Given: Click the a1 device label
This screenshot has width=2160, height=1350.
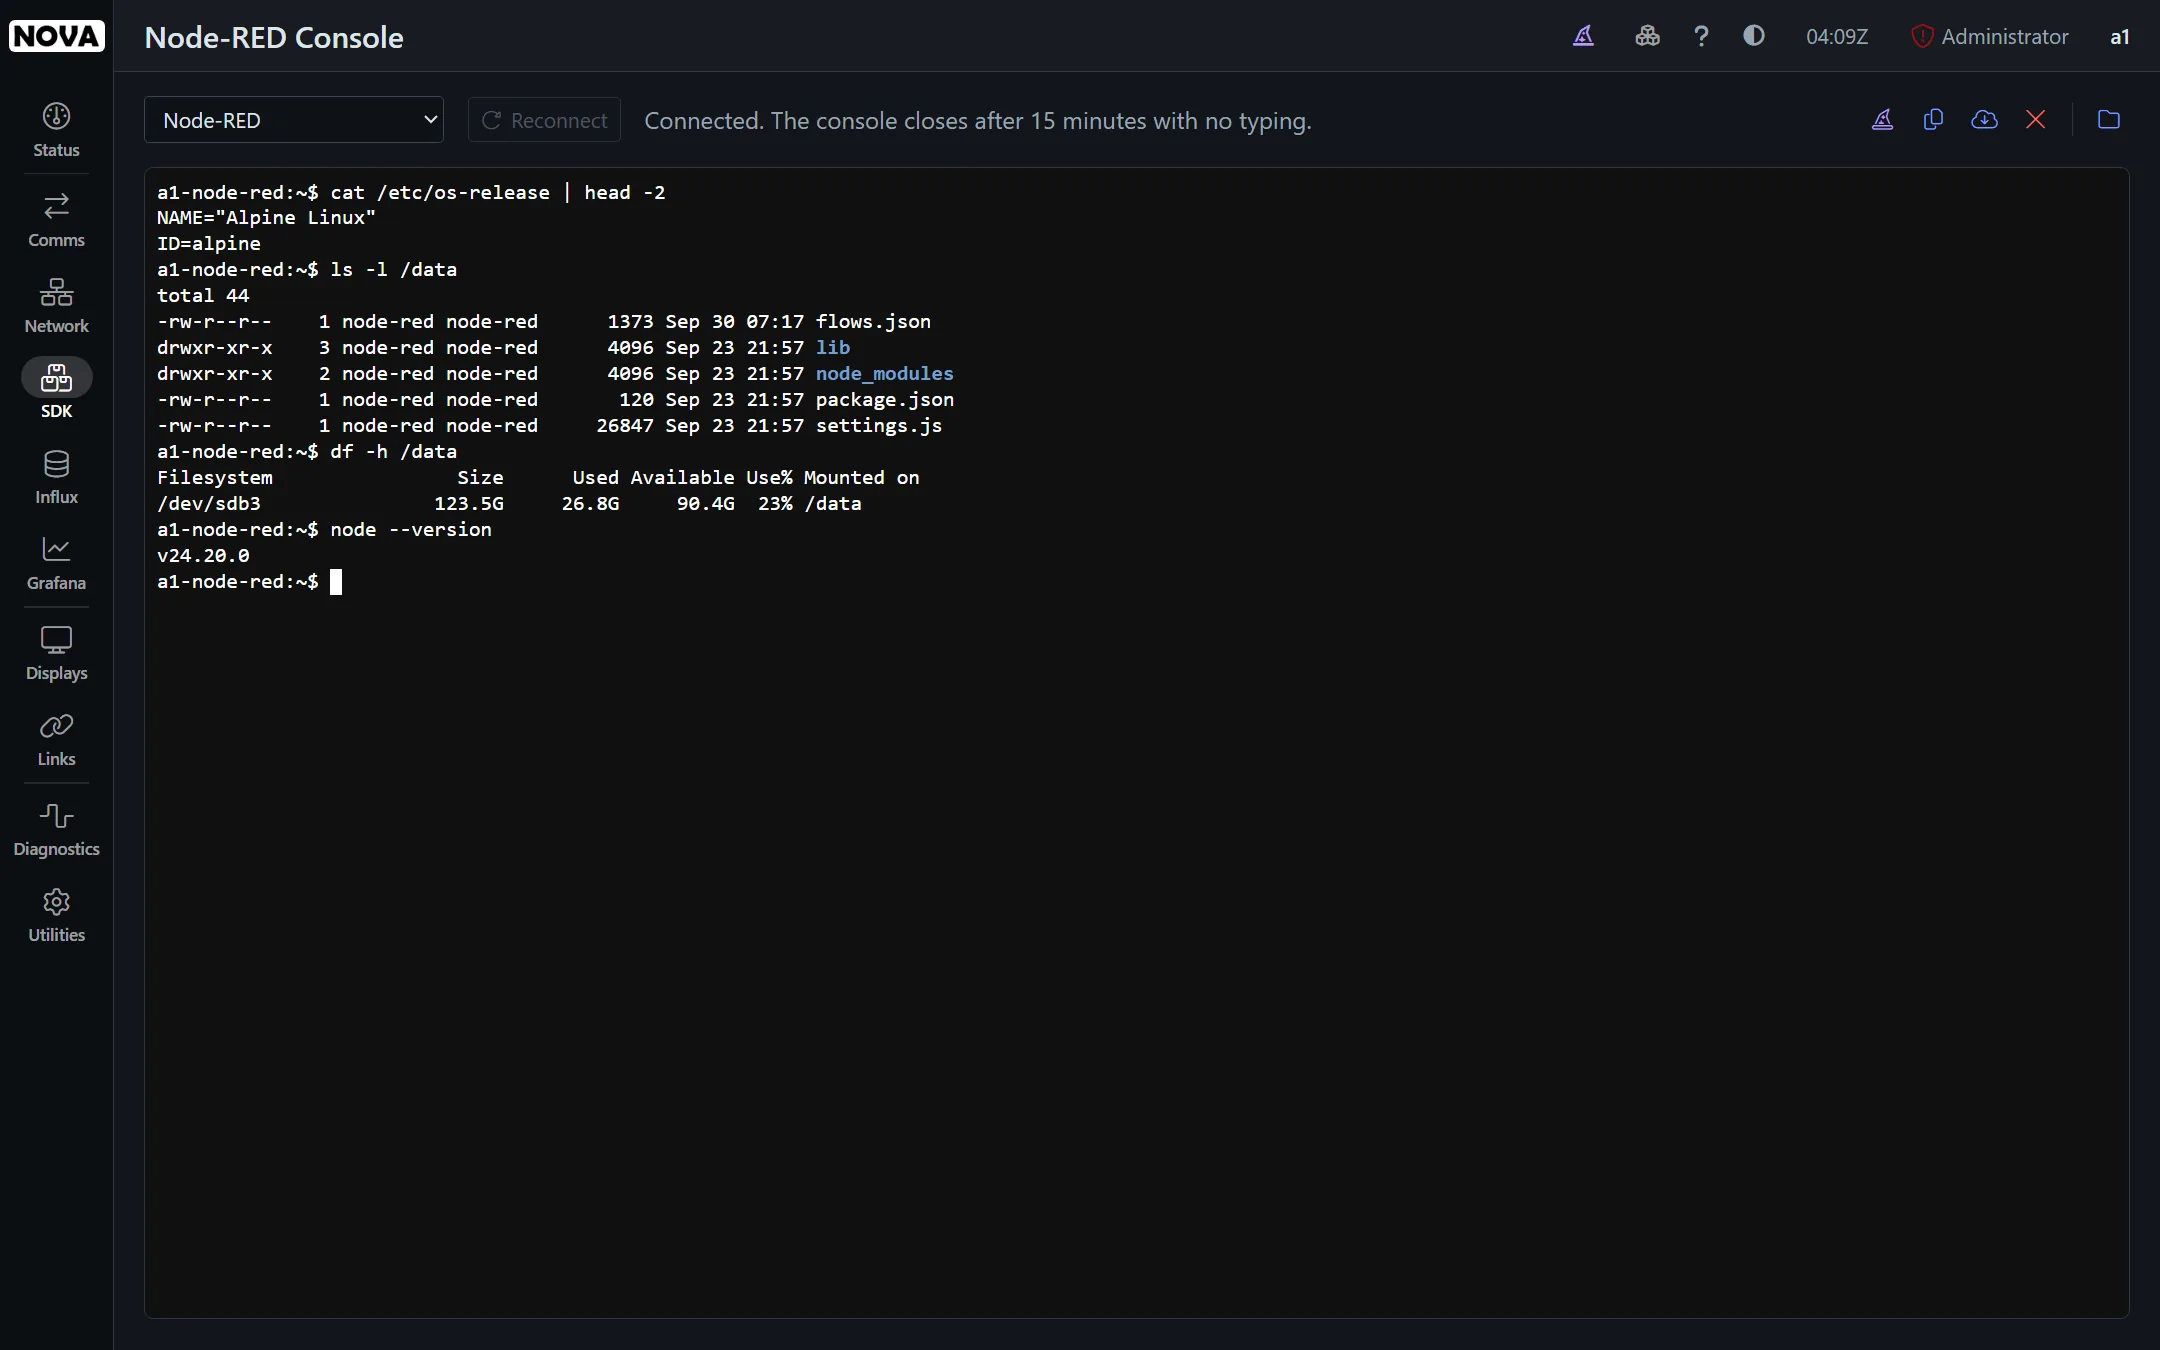Looking at the screenshot, I should tap(2119, 37).
